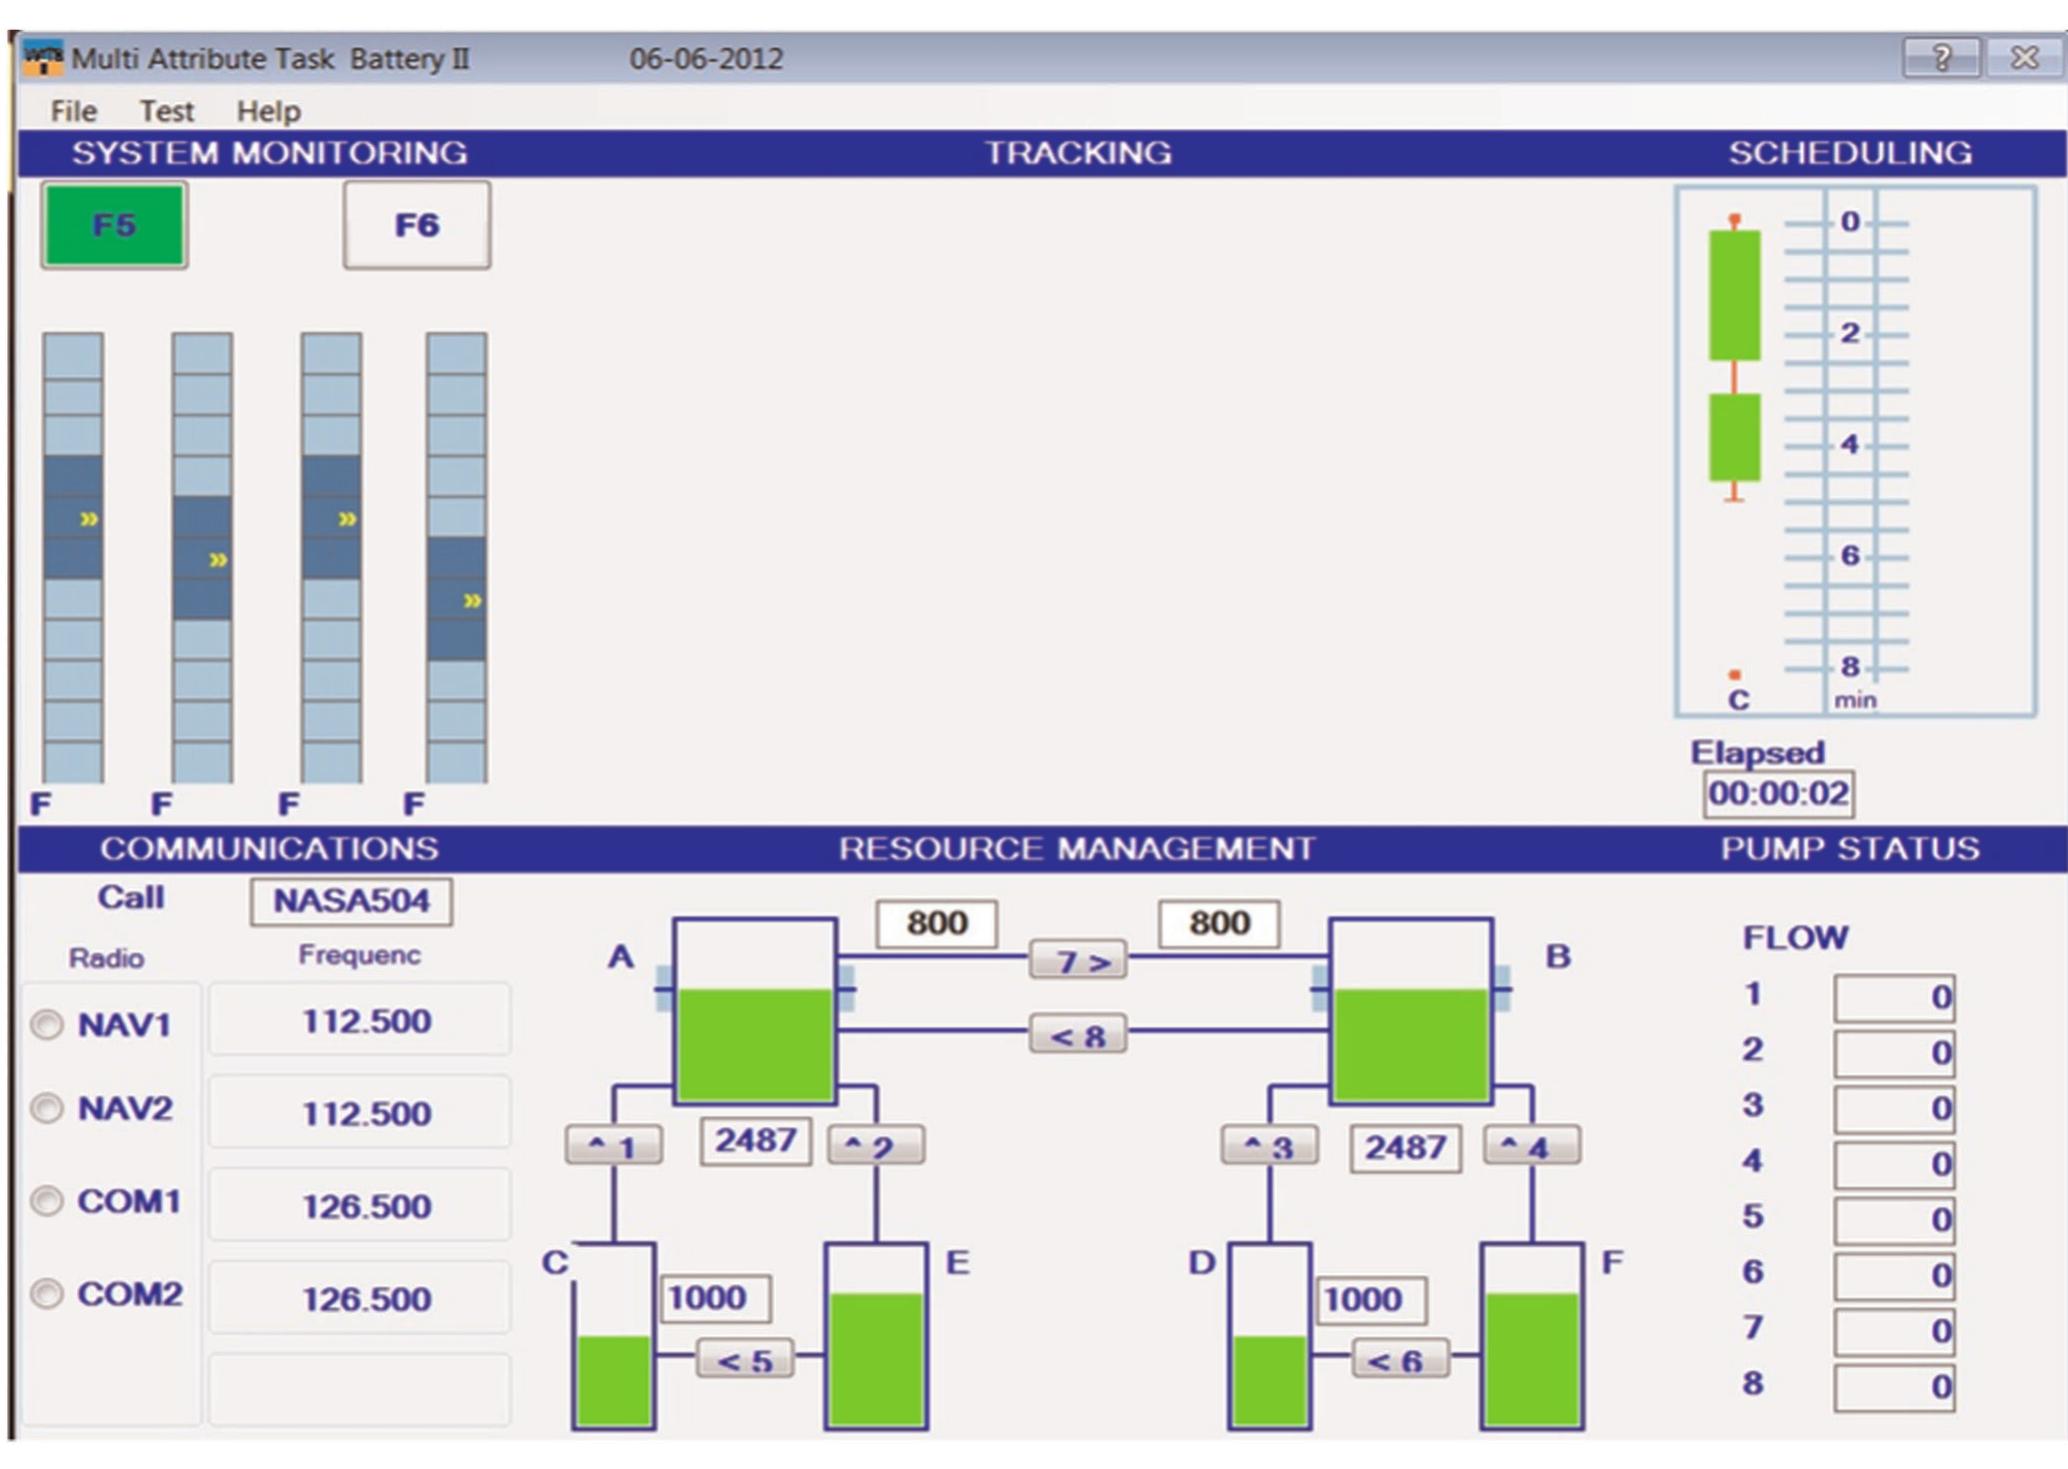
Task: Toggle pump 1 from tank C to A
Action: [614, 1146]
